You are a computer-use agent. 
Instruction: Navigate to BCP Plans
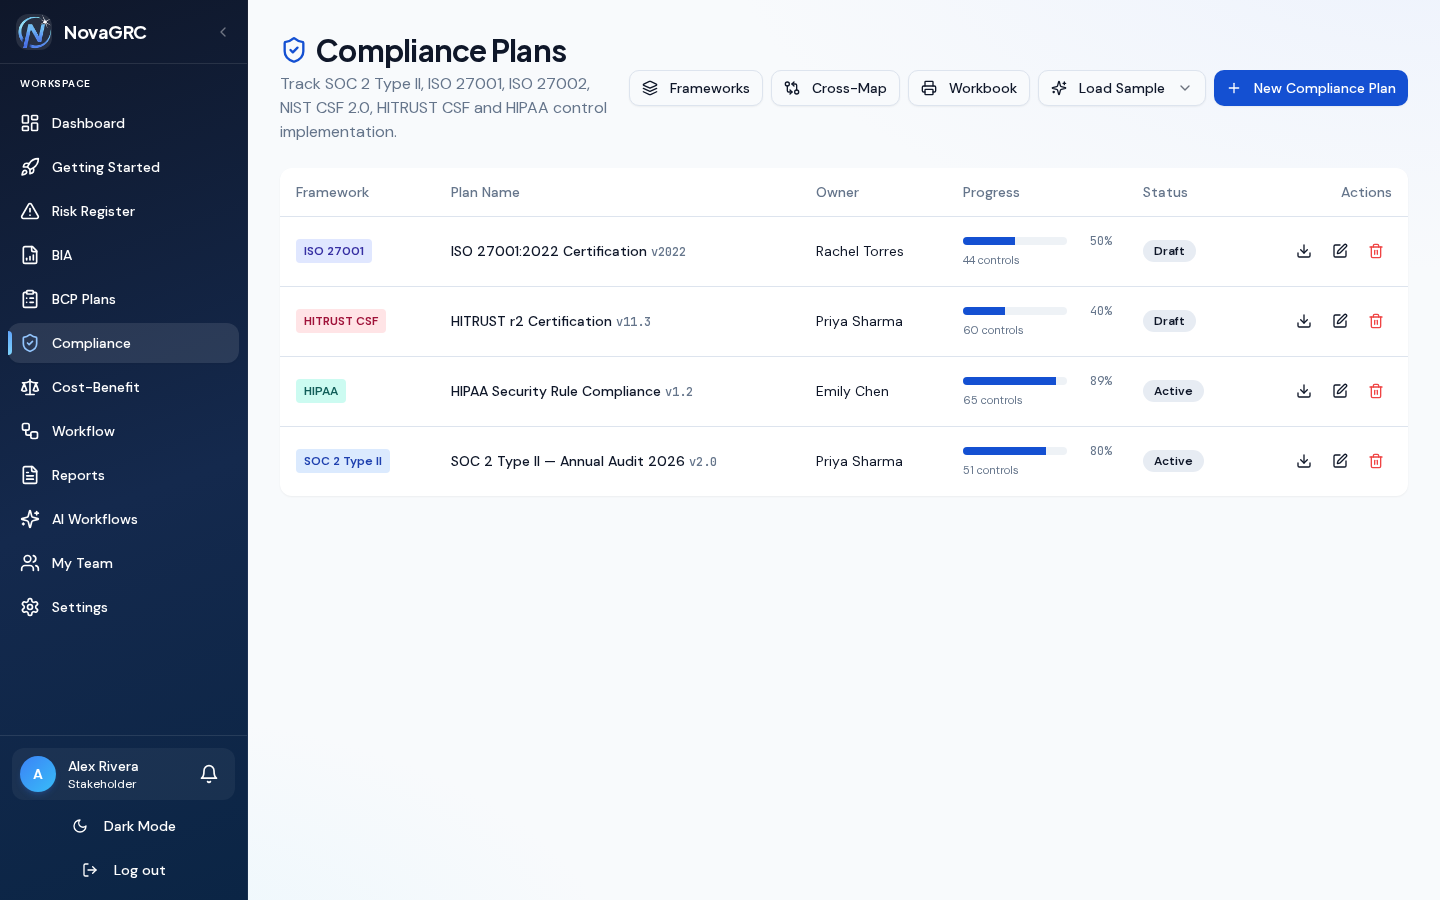(x=124, y=299)
